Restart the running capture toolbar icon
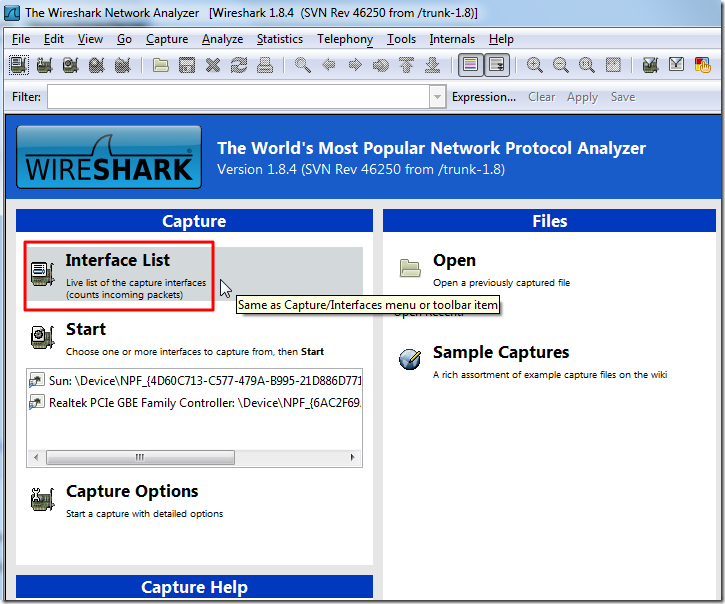The height and width of the screenshot is (604, 725). pos(123,65)
